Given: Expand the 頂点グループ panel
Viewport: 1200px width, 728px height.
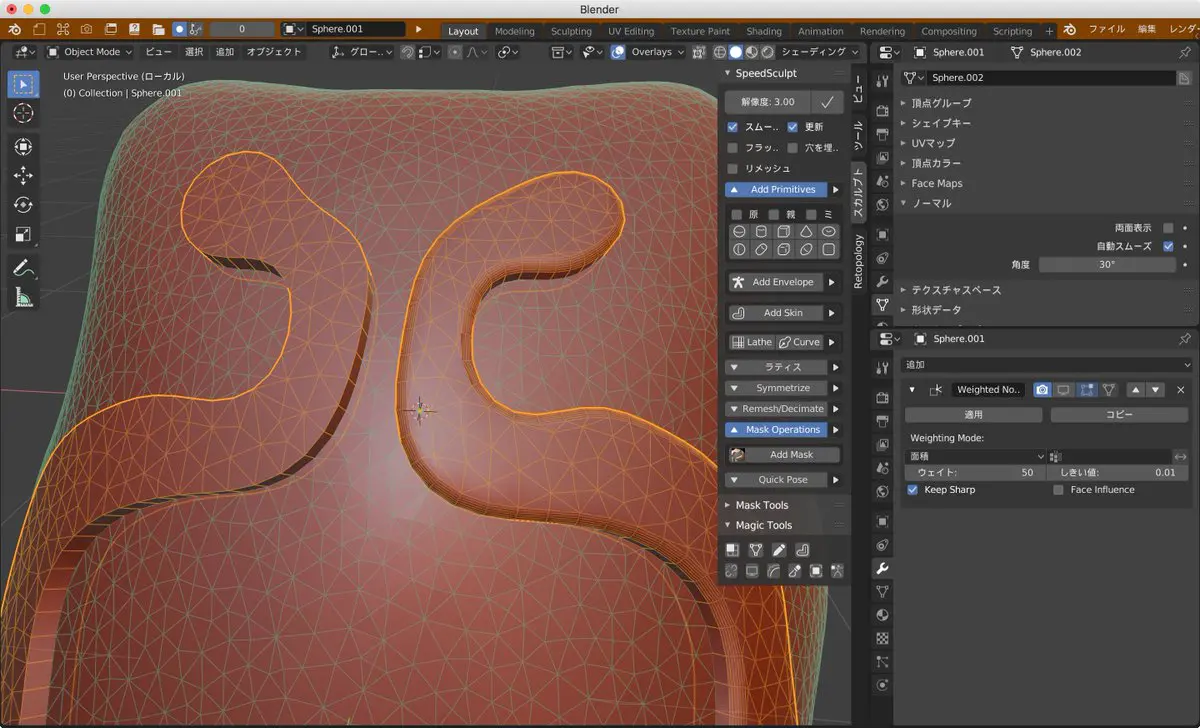Looking at the screenshot, I should [940, 103].
